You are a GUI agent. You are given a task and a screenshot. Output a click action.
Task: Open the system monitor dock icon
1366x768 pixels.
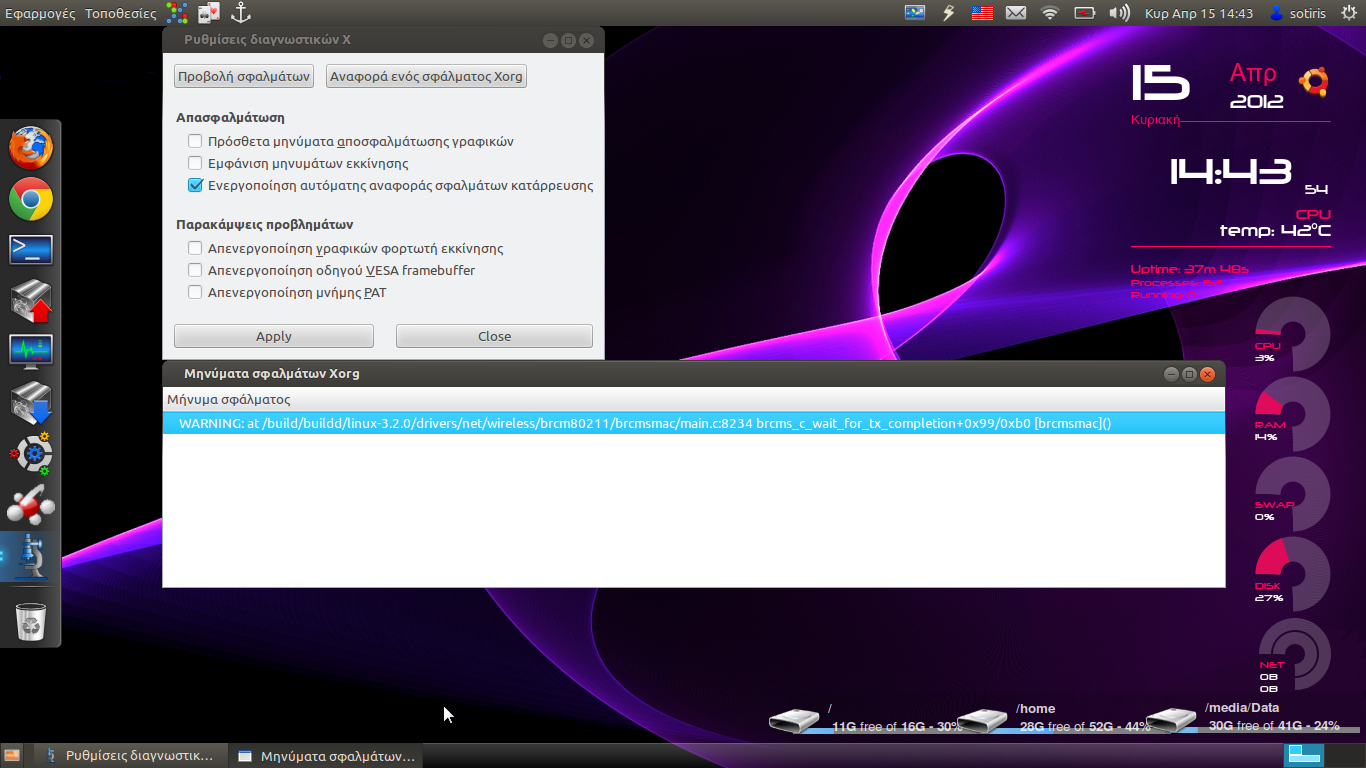click(31, 352)
